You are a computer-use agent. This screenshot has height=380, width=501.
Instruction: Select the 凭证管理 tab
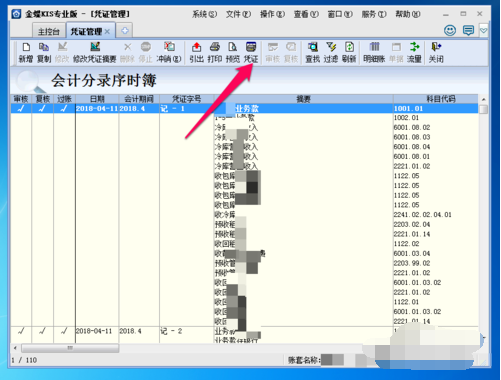(86, 31)
